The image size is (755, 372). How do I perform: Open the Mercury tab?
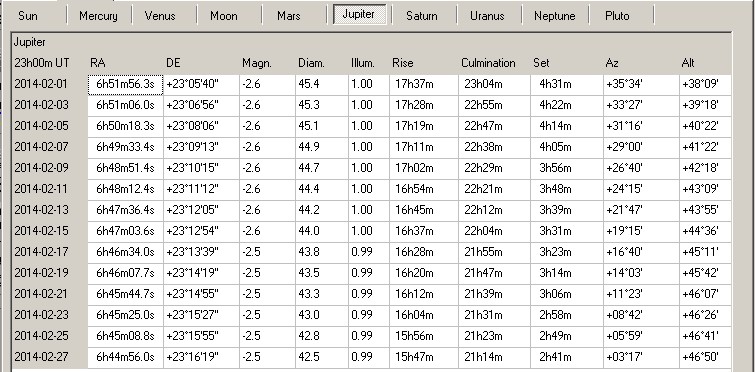tap(98, 15)
